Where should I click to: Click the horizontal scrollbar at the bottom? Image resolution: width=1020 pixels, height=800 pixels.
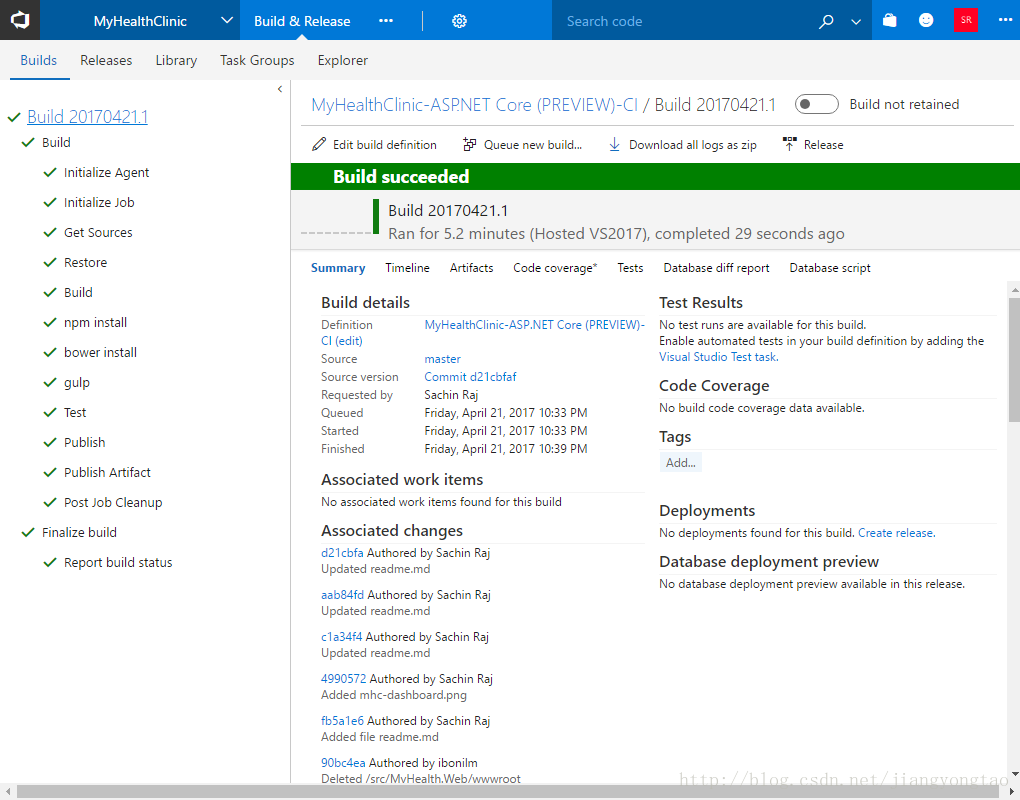(x=509, y=792)
